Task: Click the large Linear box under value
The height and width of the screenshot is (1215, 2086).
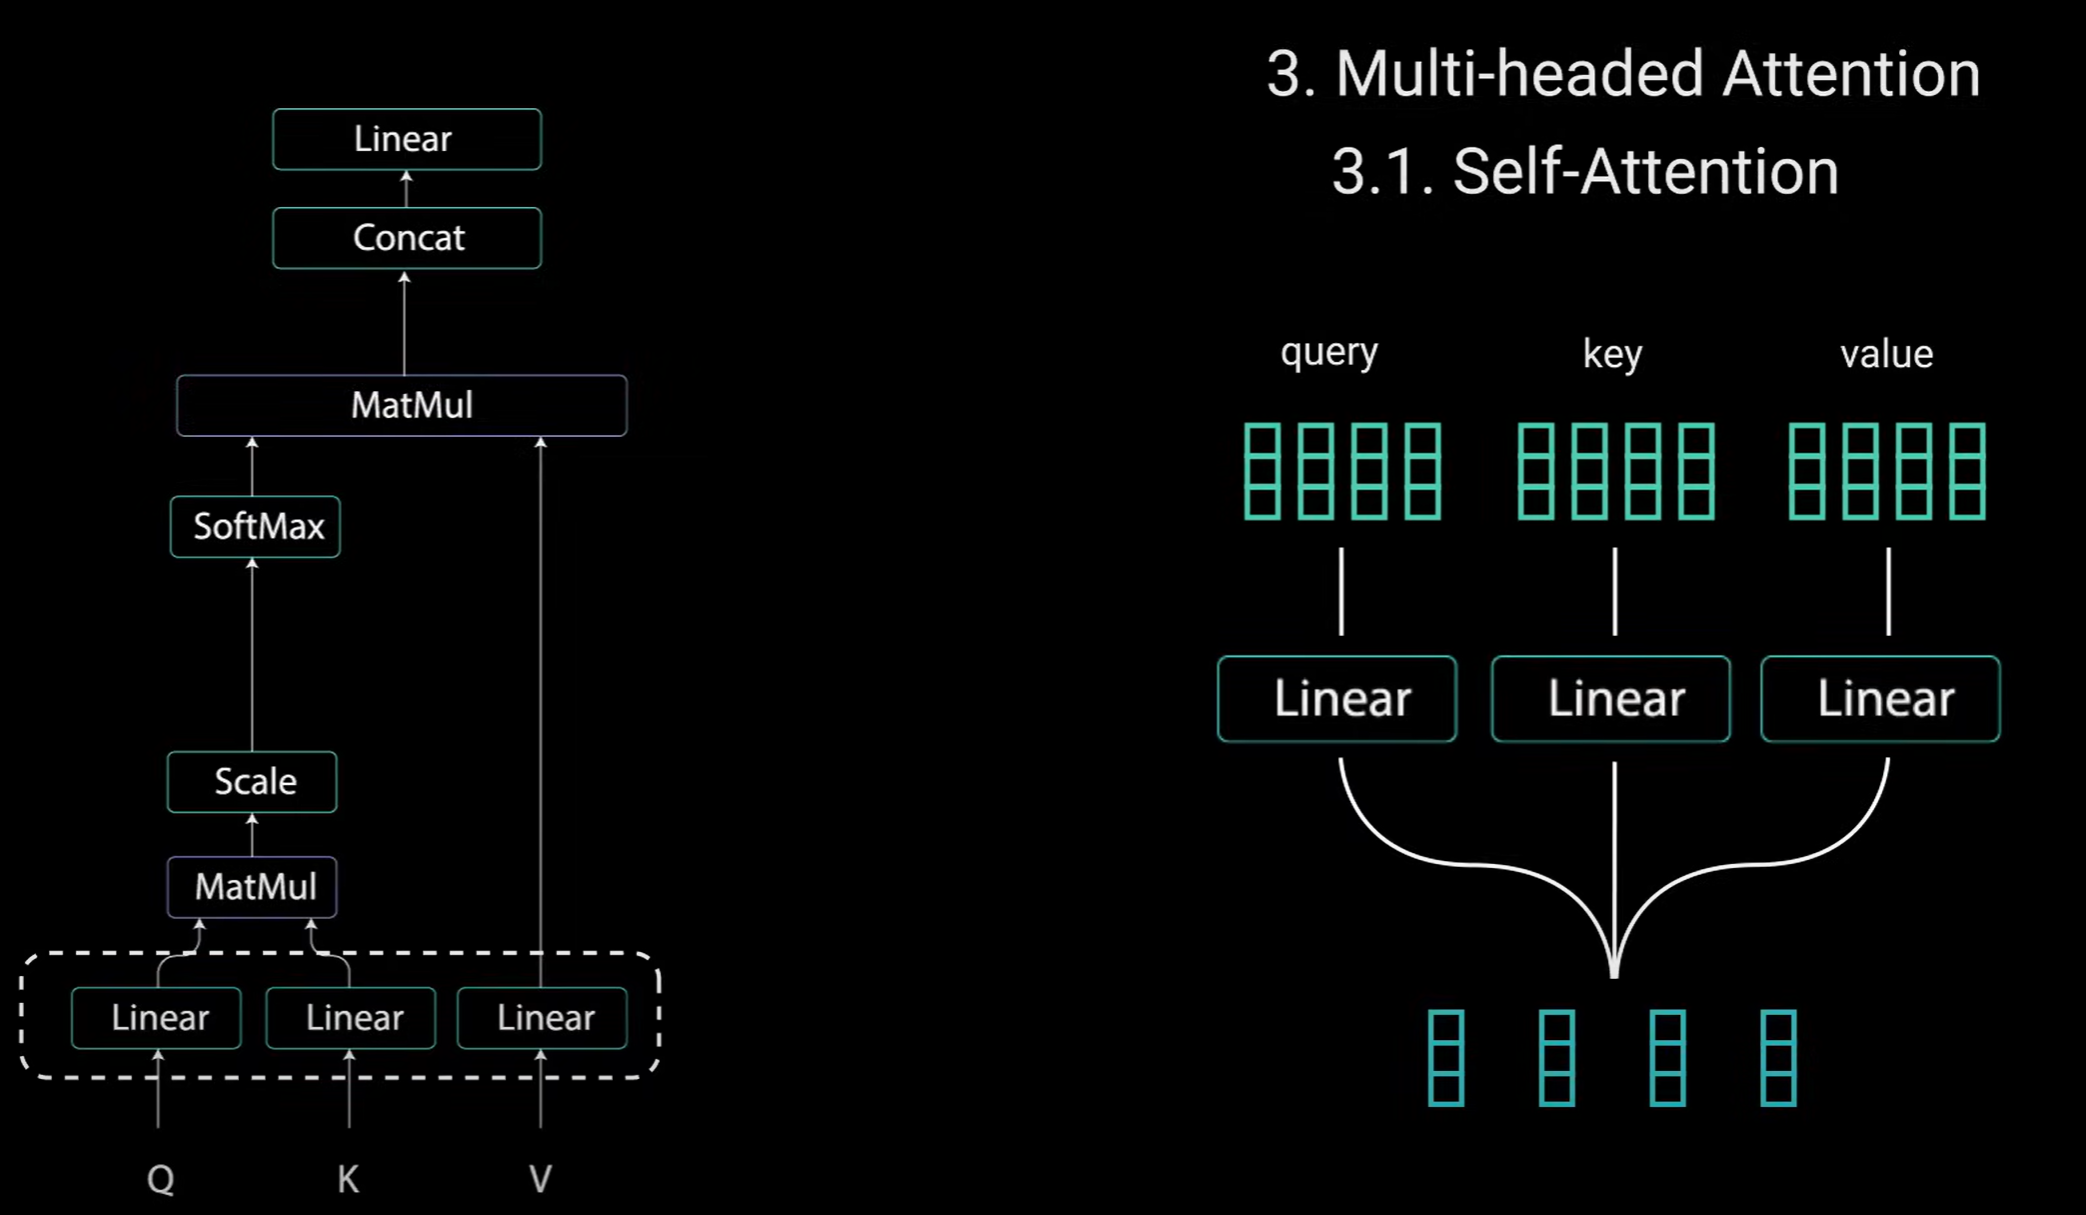Action: [x=1880, y=699]
